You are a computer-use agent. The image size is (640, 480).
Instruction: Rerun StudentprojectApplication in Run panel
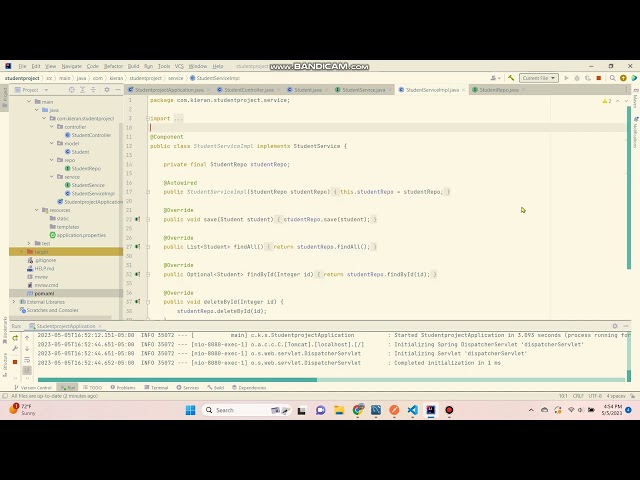[15, 338]
